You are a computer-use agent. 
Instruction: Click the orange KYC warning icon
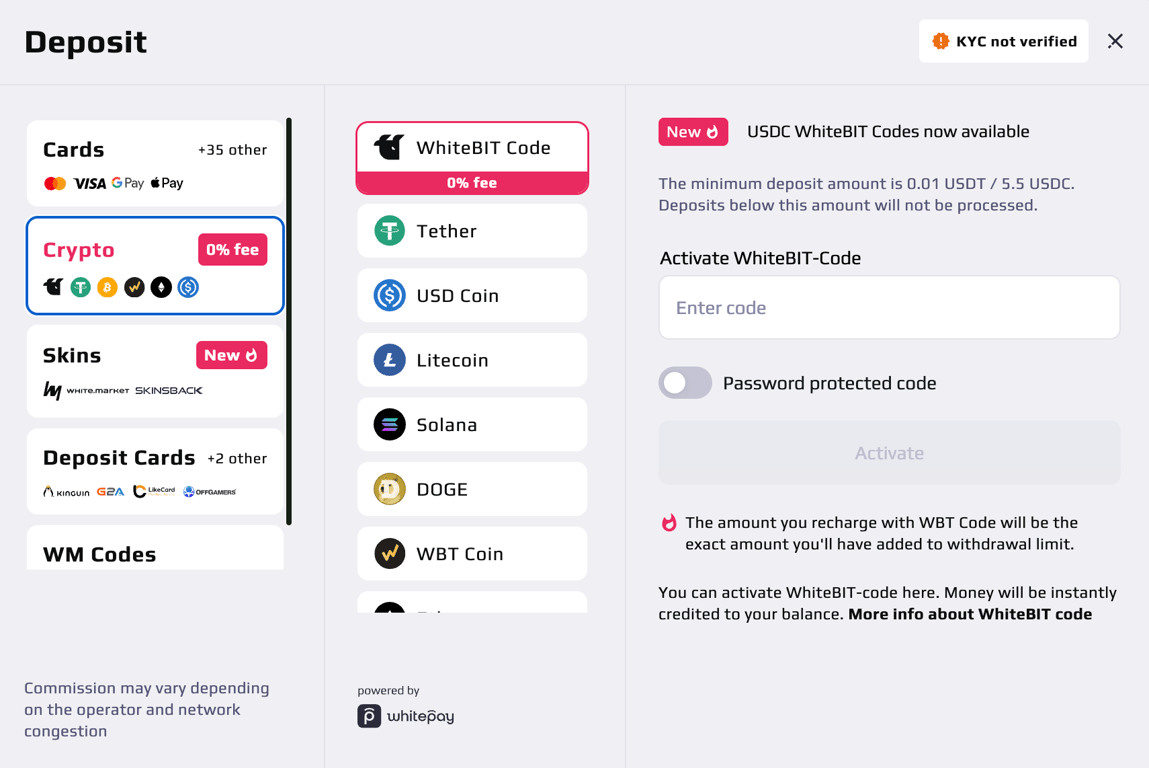[940, 41]
